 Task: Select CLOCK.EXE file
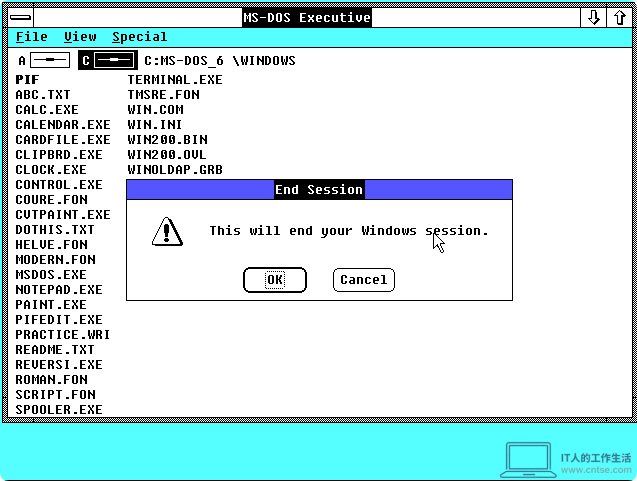tap(51, 170)
